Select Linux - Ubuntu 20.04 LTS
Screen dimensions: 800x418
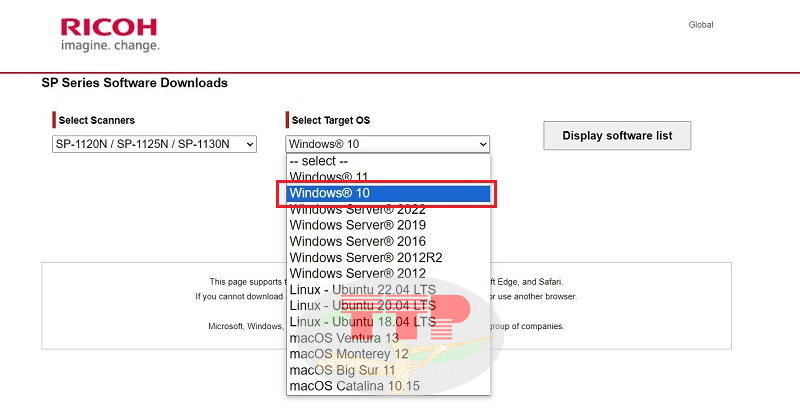[388, 306]
